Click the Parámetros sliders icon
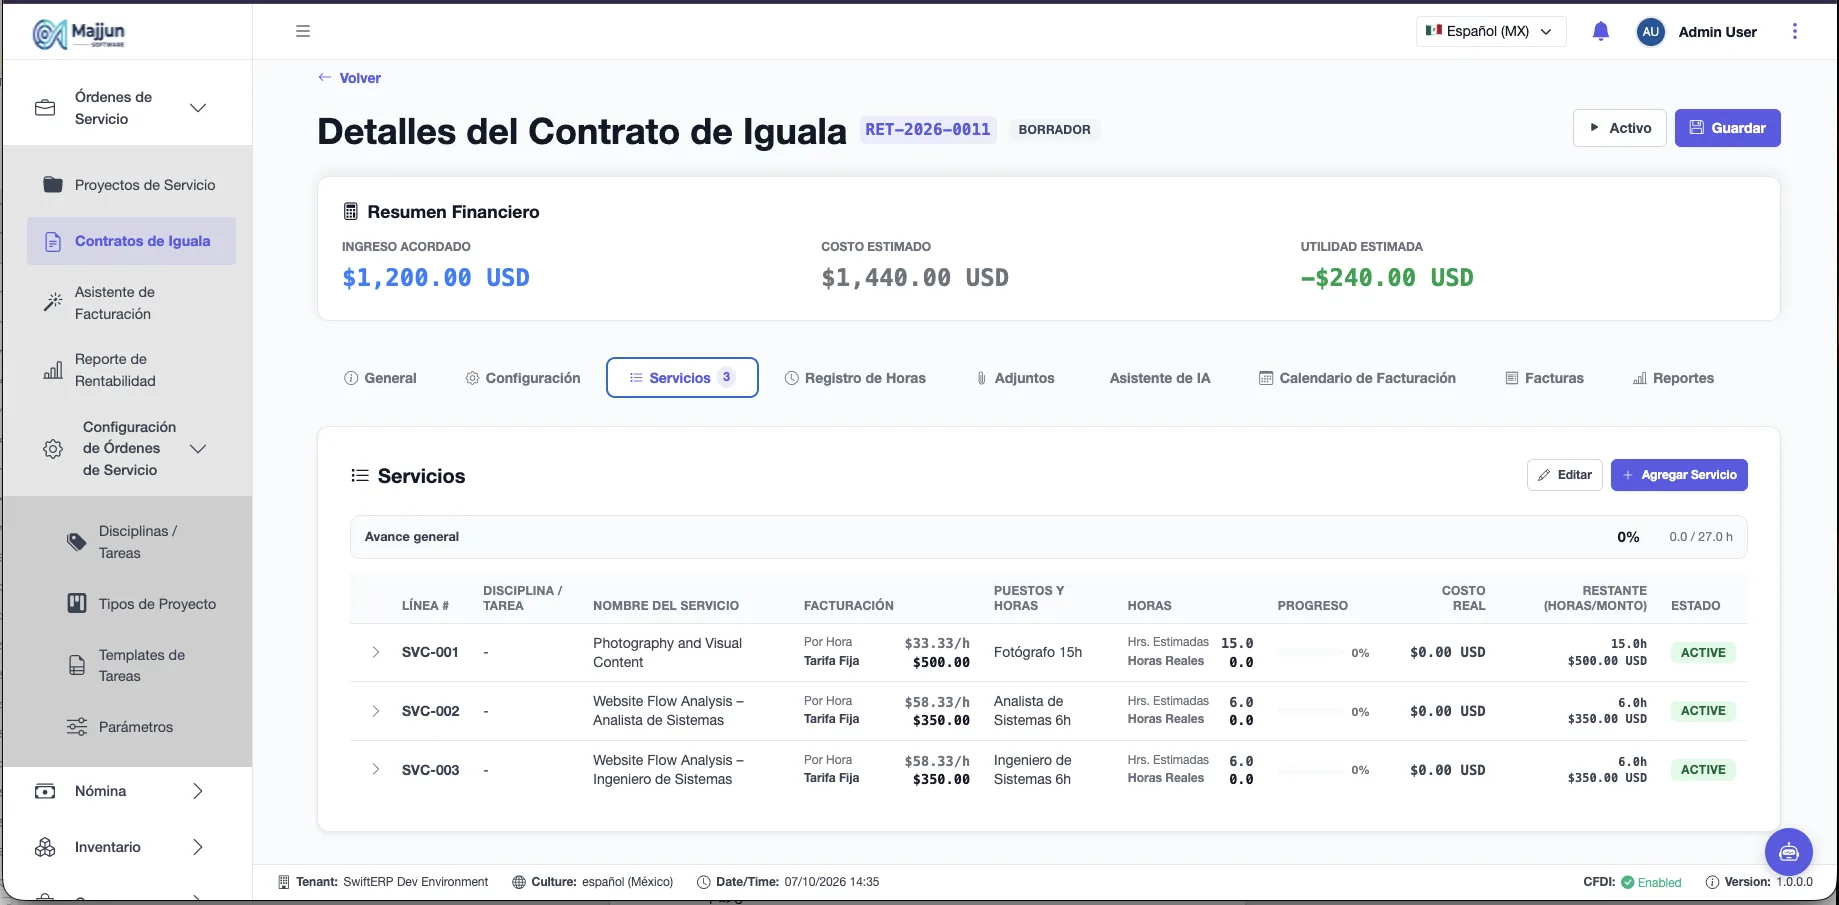This screenshot has height=905, width=1839. point(77,727)
